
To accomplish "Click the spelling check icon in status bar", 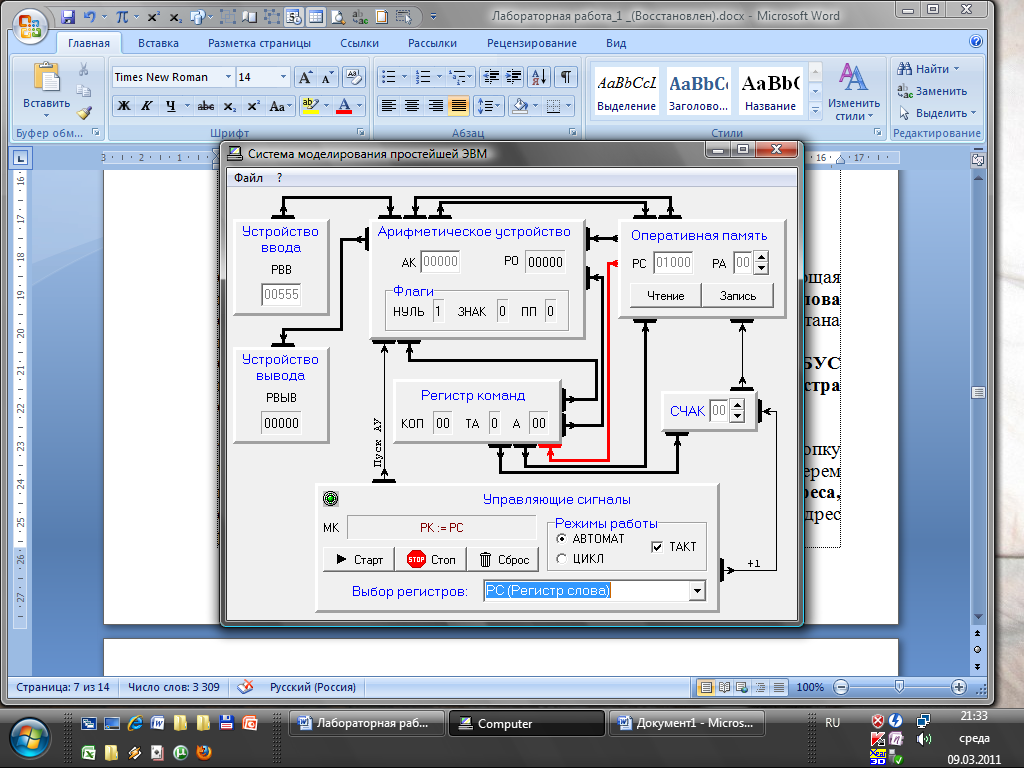I will coord(245,686).
